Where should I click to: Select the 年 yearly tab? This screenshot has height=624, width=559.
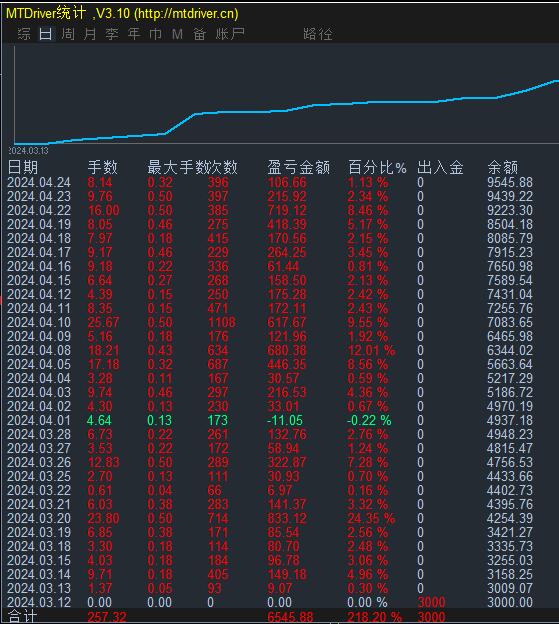pyautogui.click(x=134, y=34)
